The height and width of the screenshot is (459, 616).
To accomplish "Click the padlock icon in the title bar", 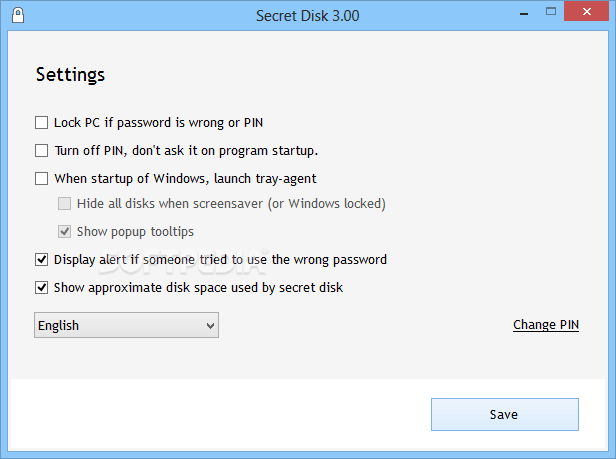I will click(x=18, y=15).
